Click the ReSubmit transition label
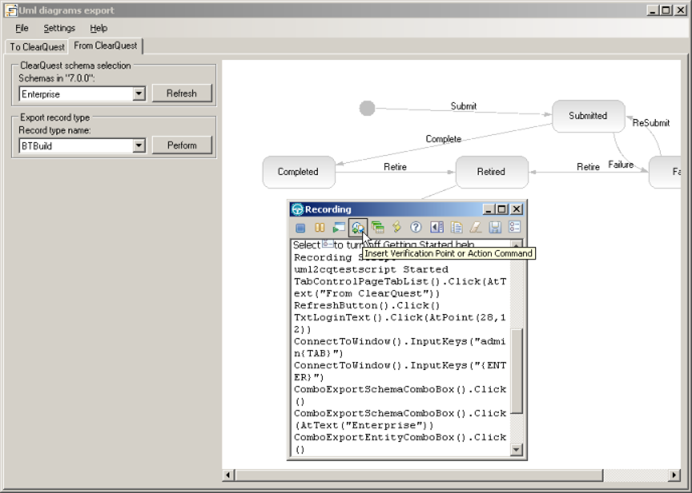Viewport: 692px width, 493px height. tap(651, 123)
